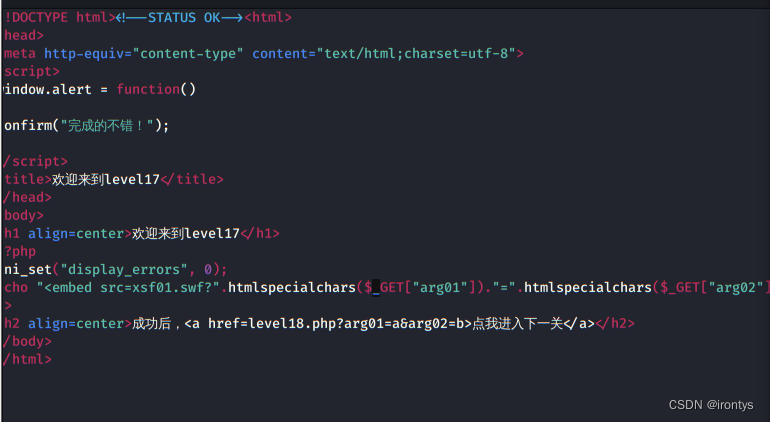Click the opening head tag
The height and width of the screenshot is (422, 770).
point(24,35)
